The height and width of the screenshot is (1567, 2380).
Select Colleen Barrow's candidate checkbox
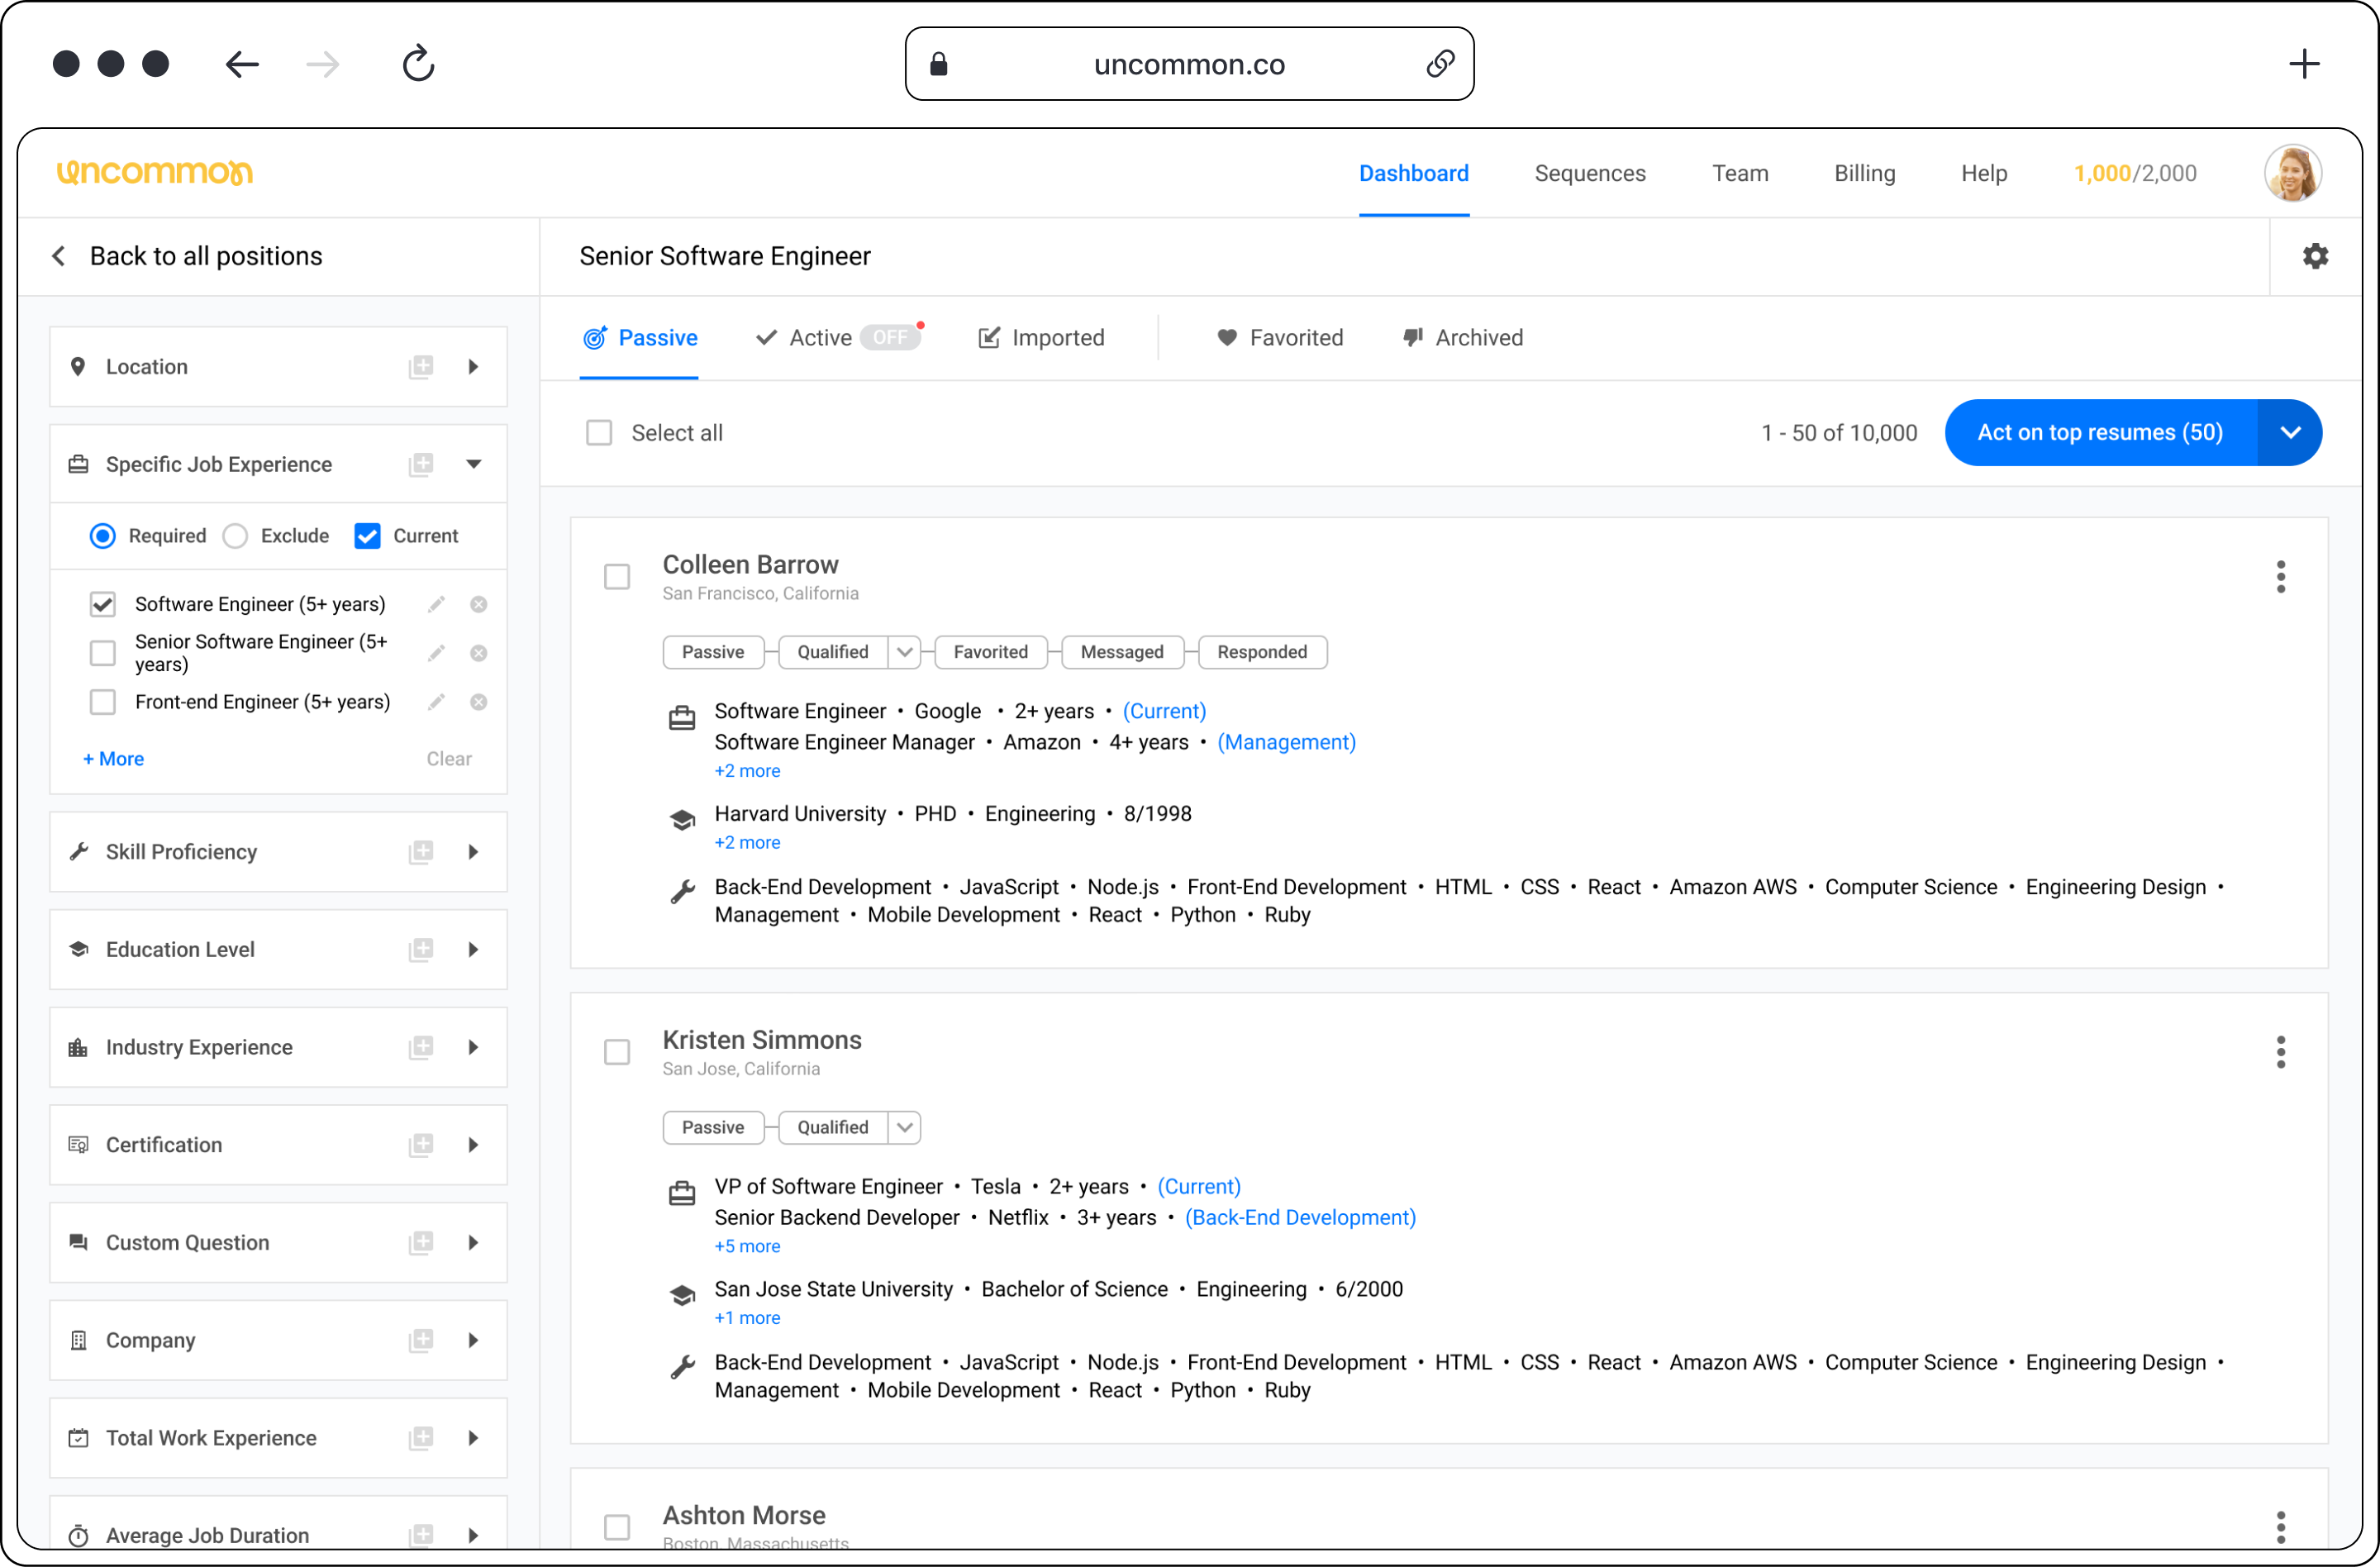(617, 577)
